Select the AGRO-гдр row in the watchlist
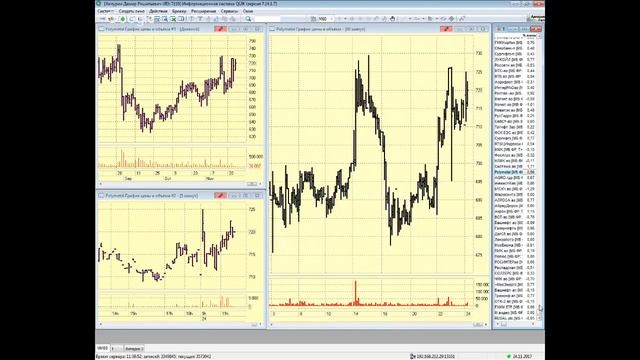This screenshot has height=360, width=640. [515, 178]
